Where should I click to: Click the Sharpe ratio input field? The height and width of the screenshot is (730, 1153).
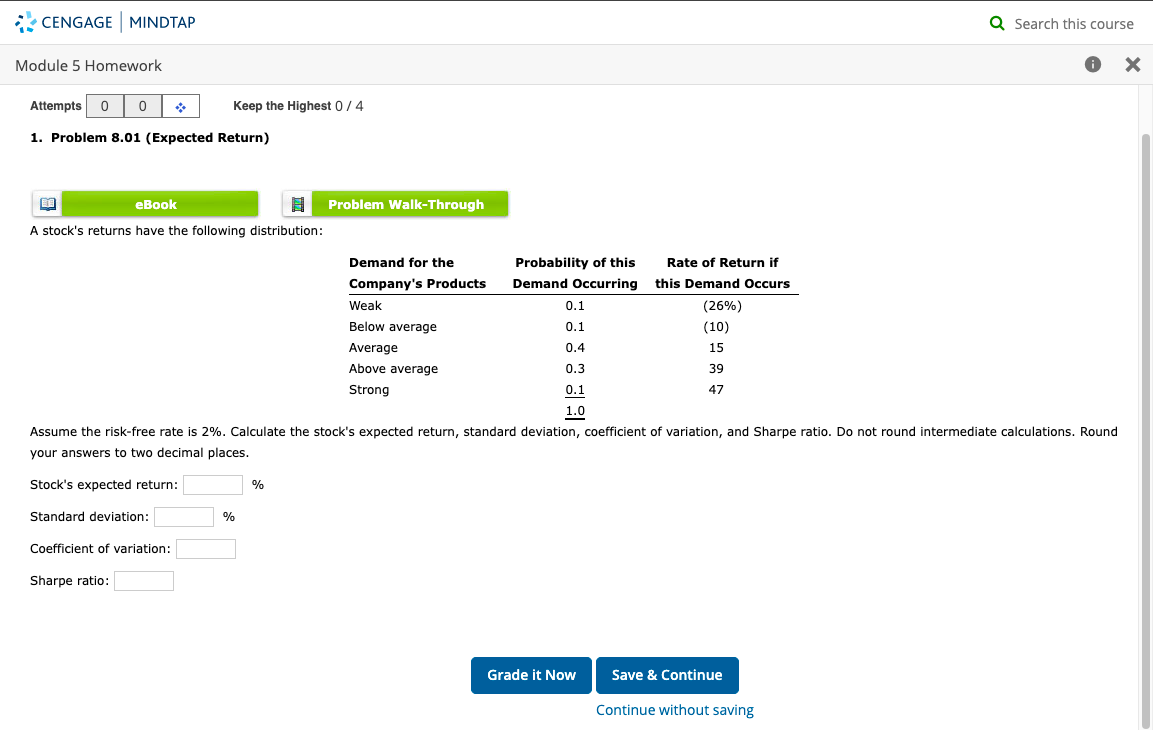click(143, 580)
